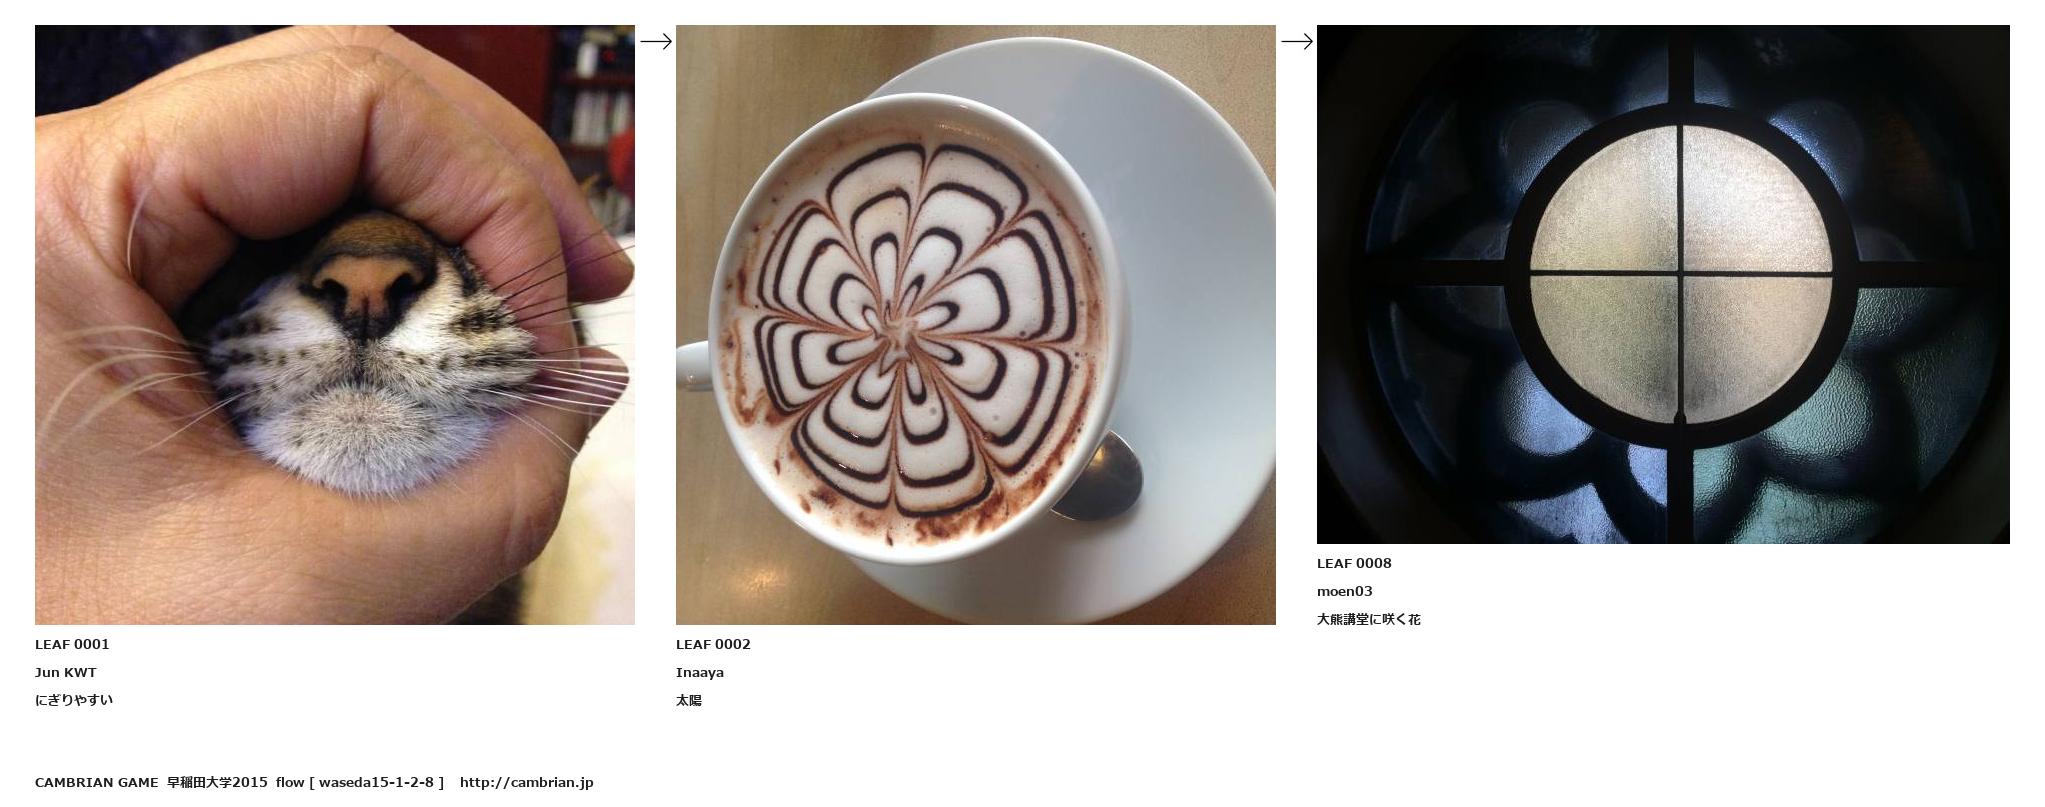This screenshot has width=2045, height=807.
Task: Select the LEAF 0001 label
Action: (72, 644)
